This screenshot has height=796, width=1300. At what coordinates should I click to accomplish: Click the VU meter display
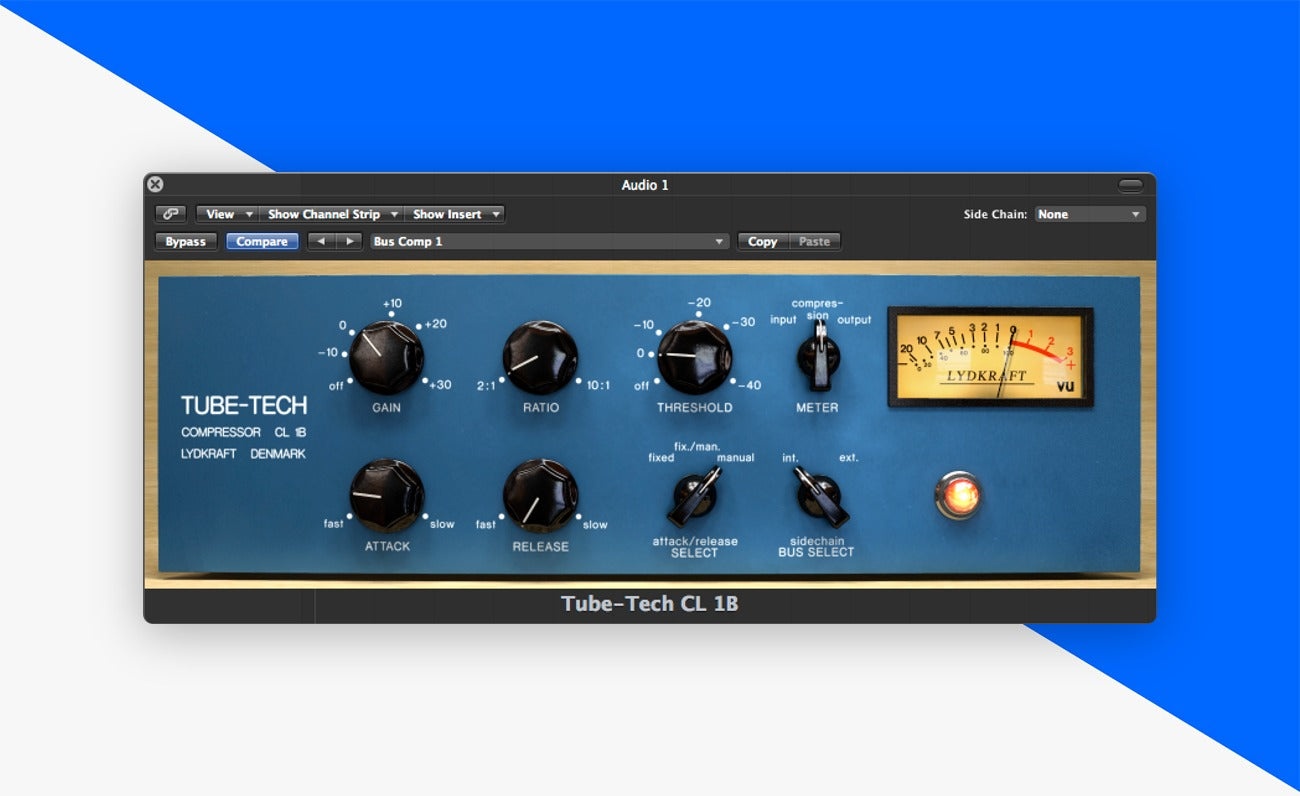click(990, 357)
